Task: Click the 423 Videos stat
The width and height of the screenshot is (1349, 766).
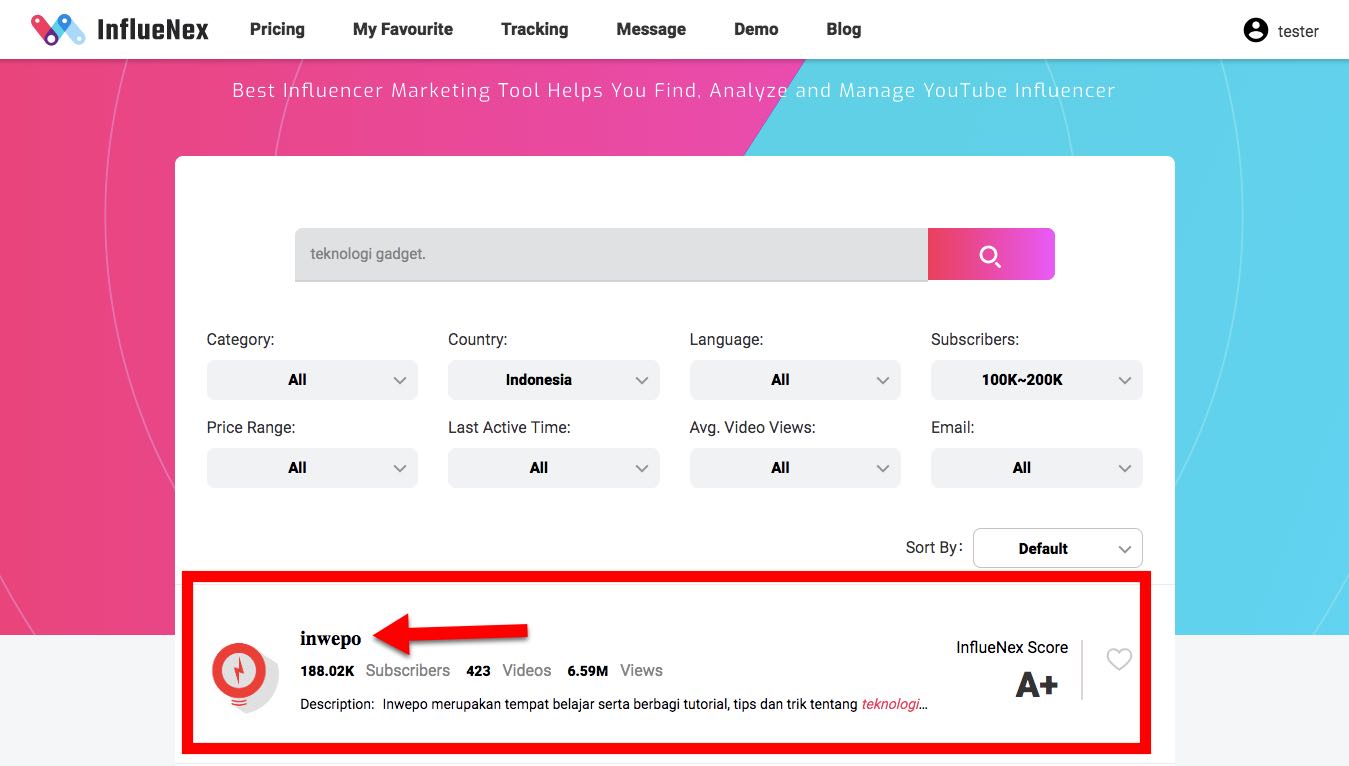Action: pos(508,670)
